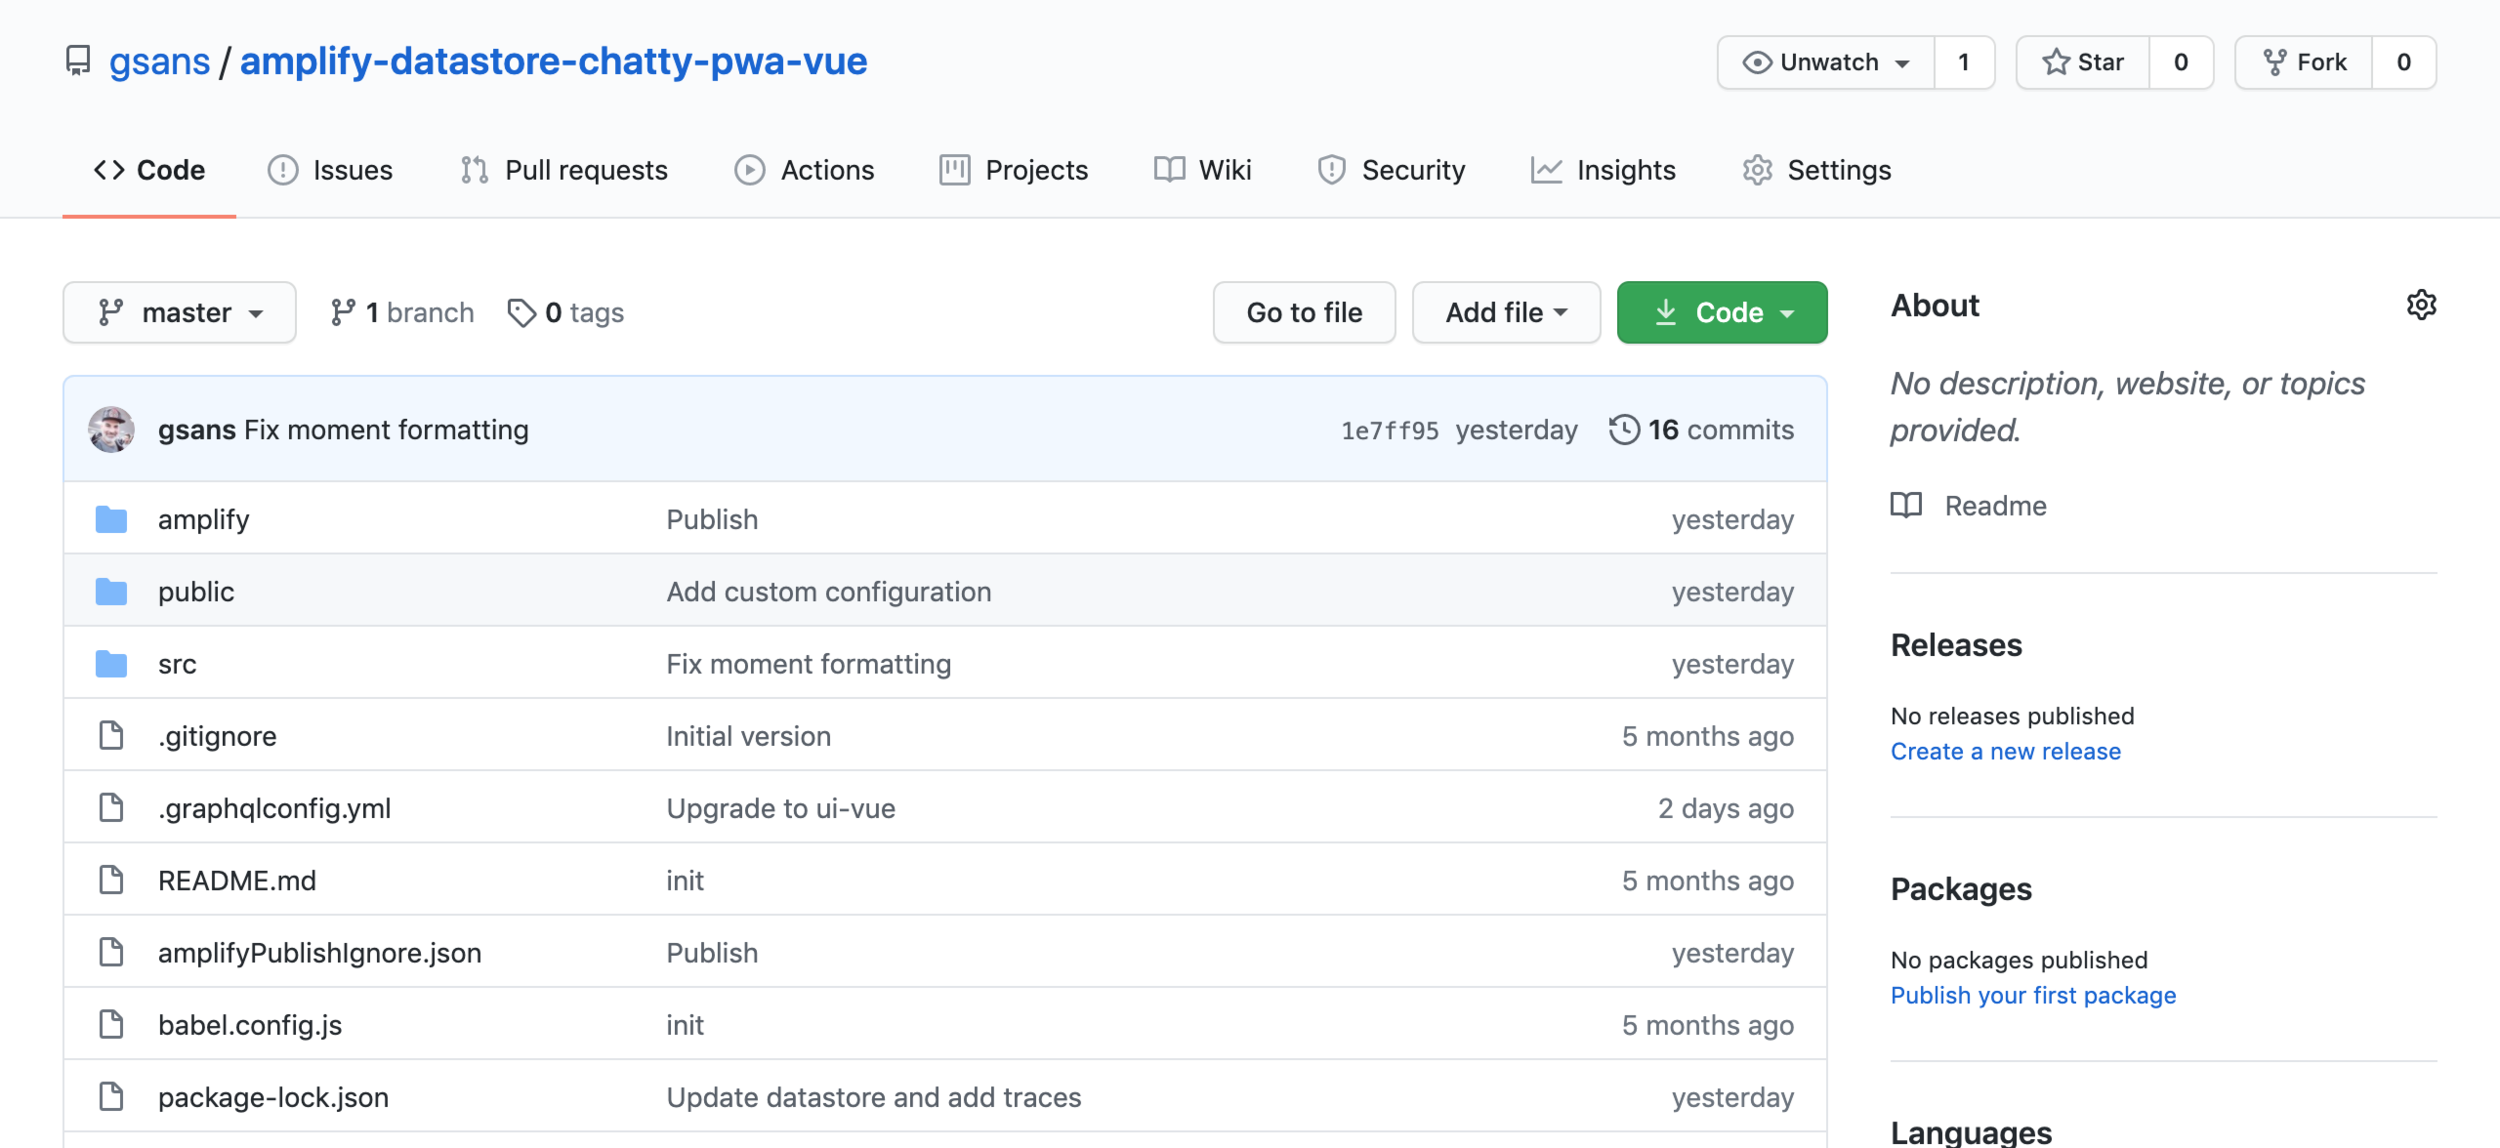The height and width of the screenshot is (1148, 2500).
Task: Click Create a new release link
Action: pos(2005,751)
